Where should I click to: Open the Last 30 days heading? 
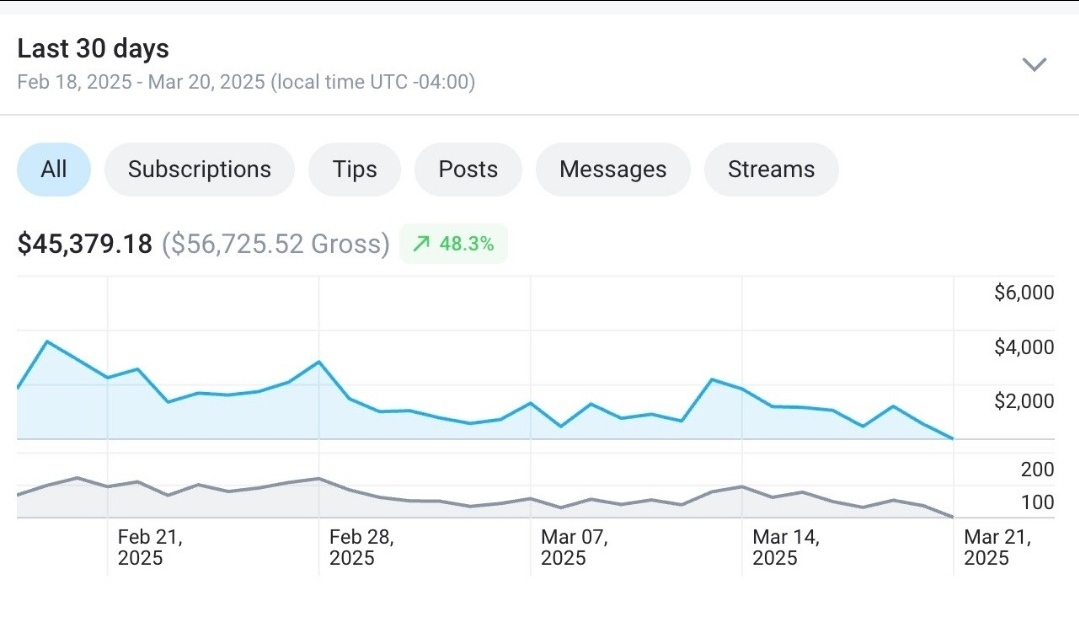click(93, 49)
